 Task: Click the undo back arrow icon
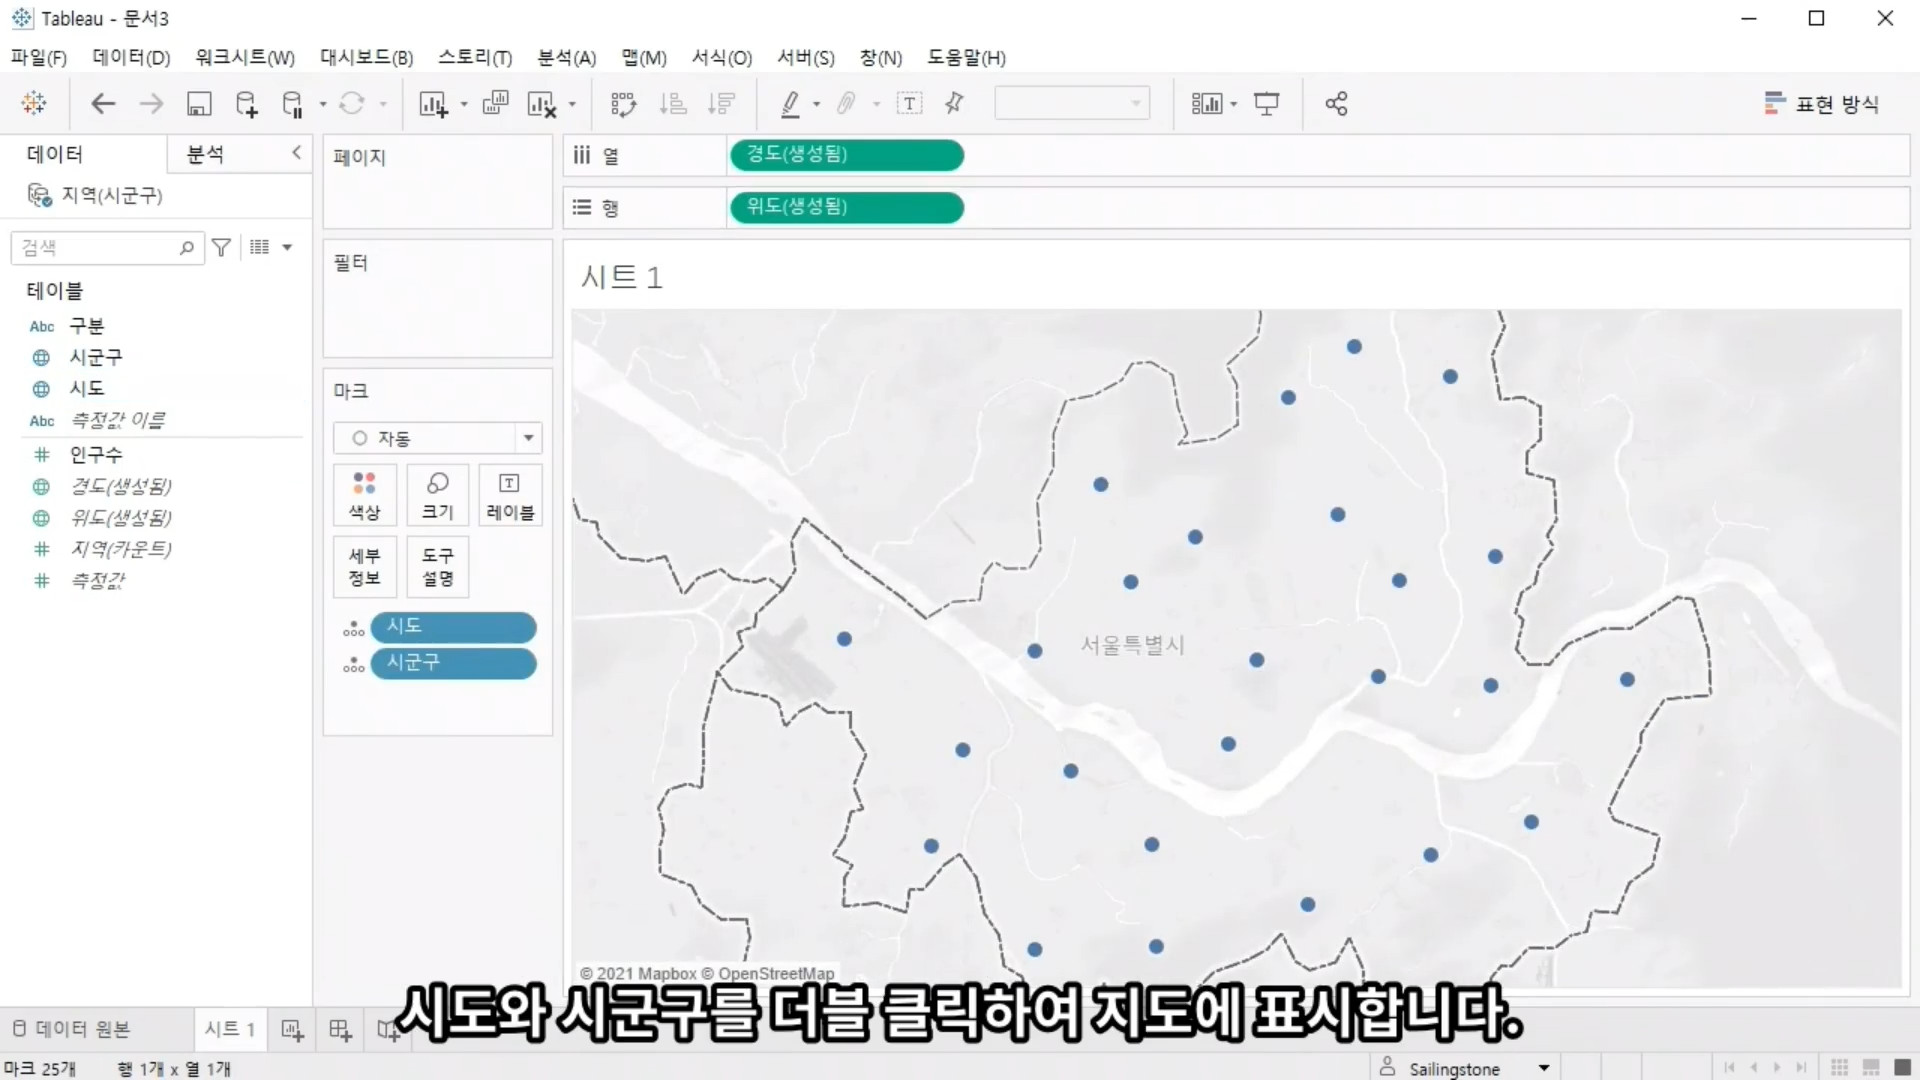point(103,104)
